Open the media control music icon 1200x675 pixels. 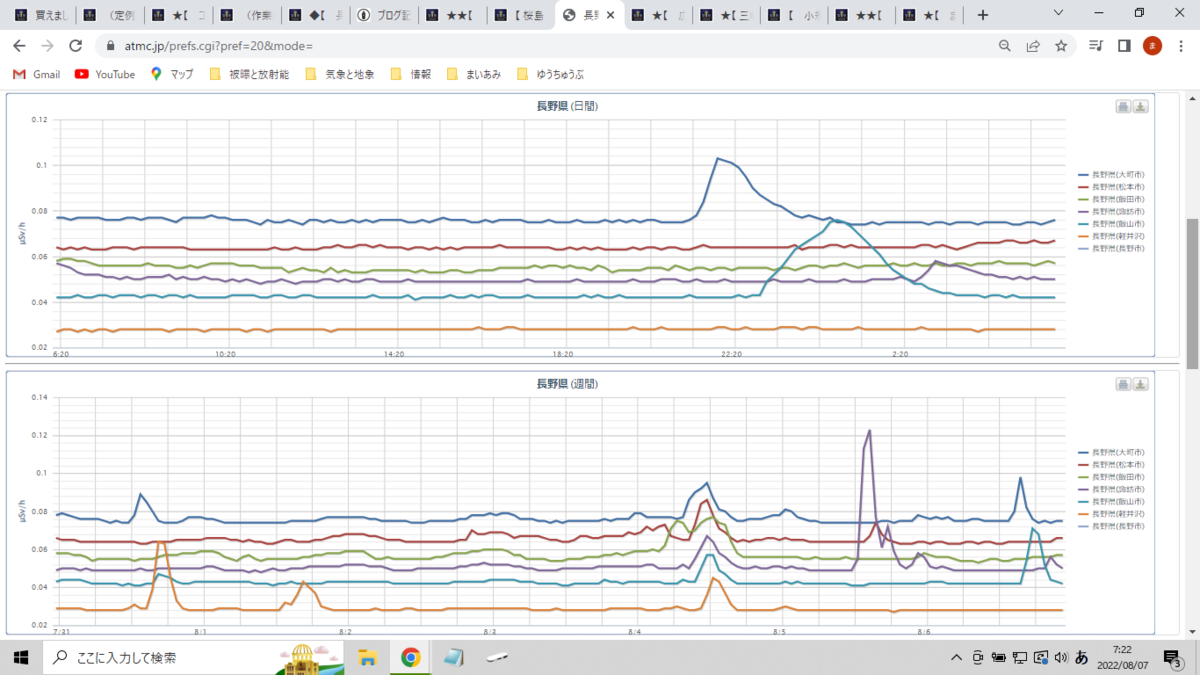tap(1097, 46)
